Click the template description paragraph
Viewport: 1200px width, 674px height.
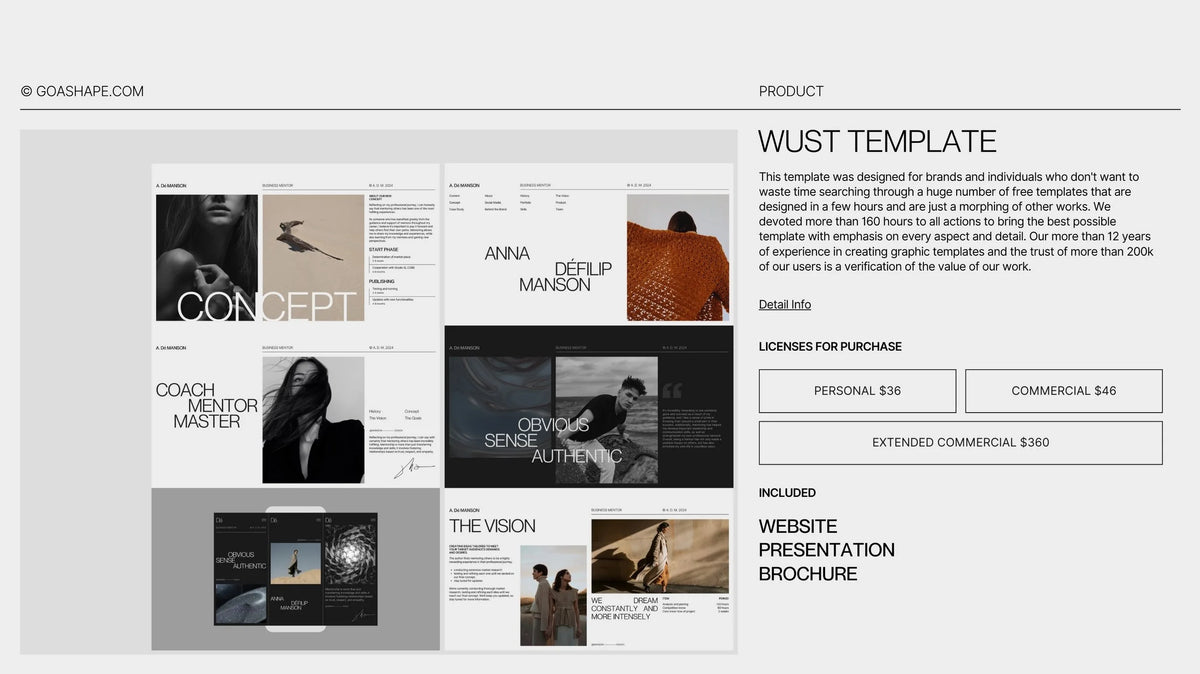957,222
